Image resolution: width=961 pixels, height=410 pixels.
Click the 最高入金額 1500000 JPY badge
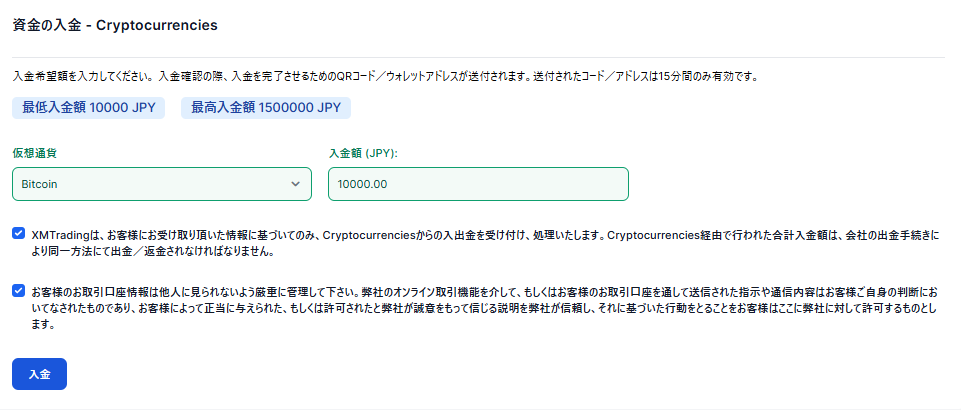click(x=266, y=107)
